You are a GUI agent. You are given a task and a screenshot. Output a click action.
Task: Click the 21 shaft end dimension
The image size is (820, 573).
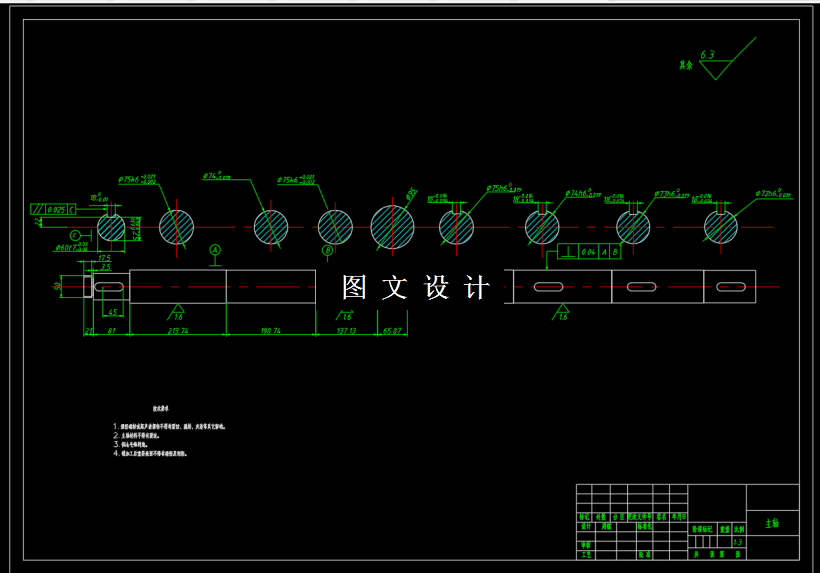click(x=88, y=331)
